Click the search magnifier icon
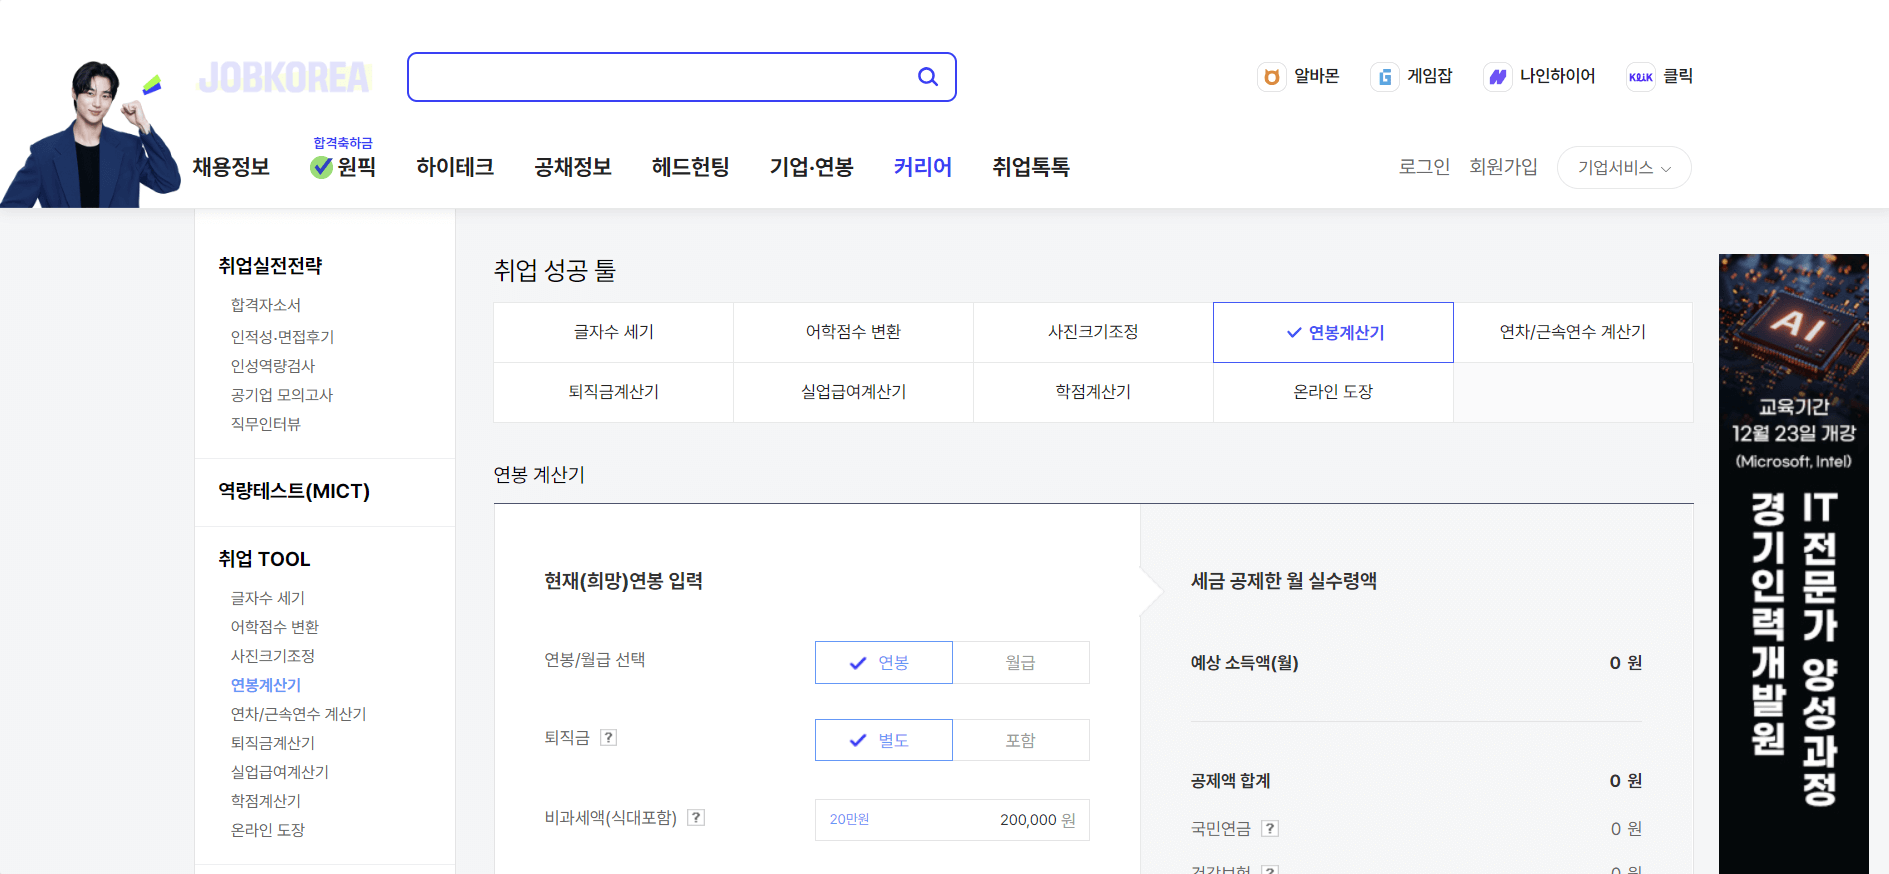The width and height of the screenshot is (1889, 874). 928,77
